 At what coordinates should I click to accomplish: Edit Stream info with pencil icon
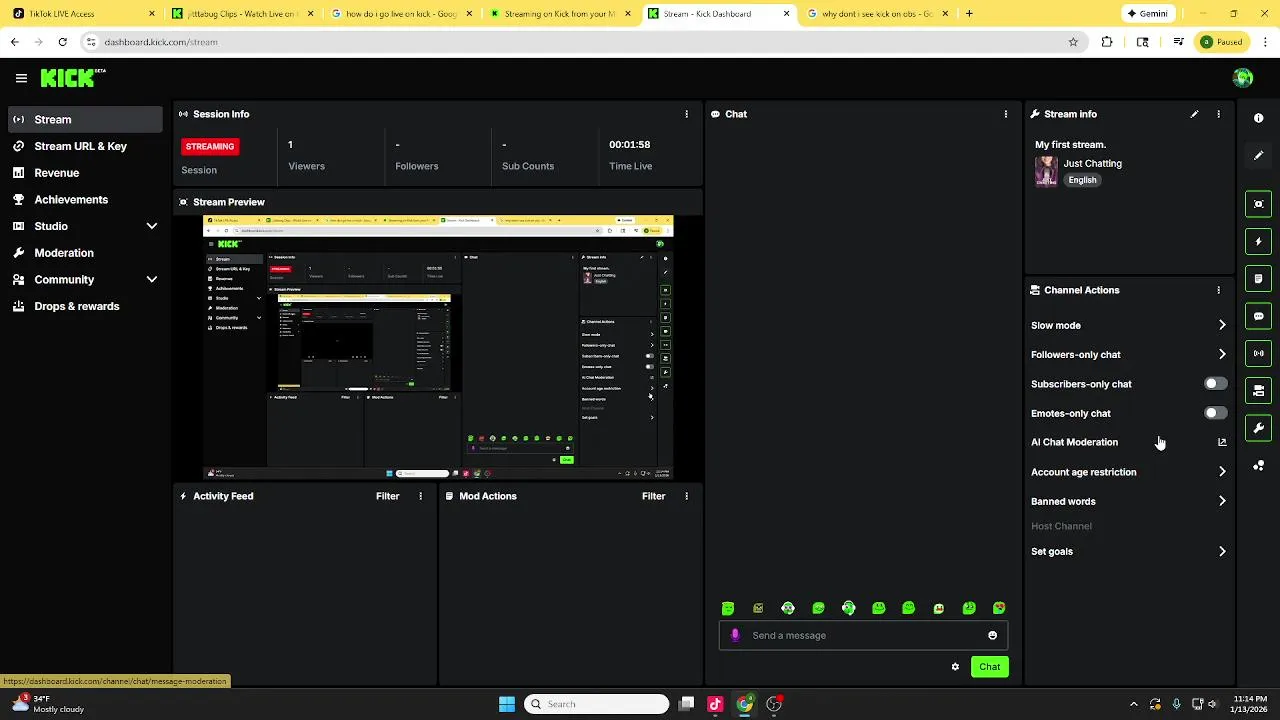pos(1194,114)
